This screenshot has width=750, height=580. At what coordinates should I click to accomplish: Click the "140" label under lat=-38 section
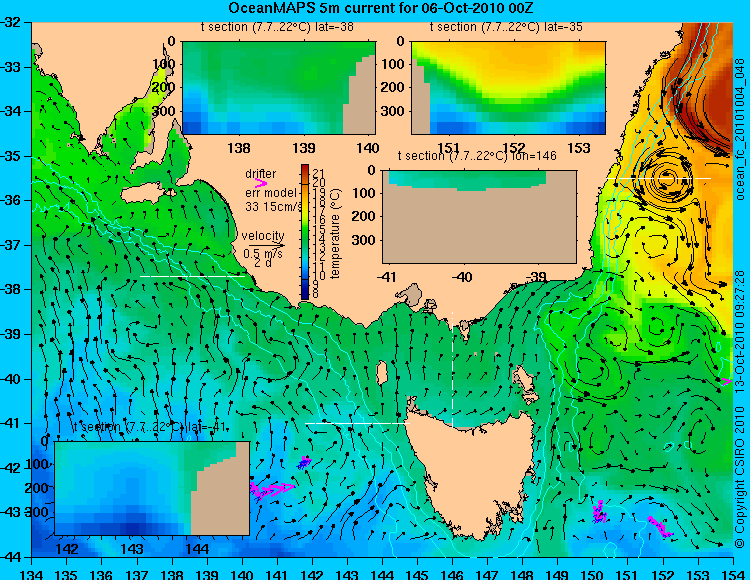click(x=368, y=148)
